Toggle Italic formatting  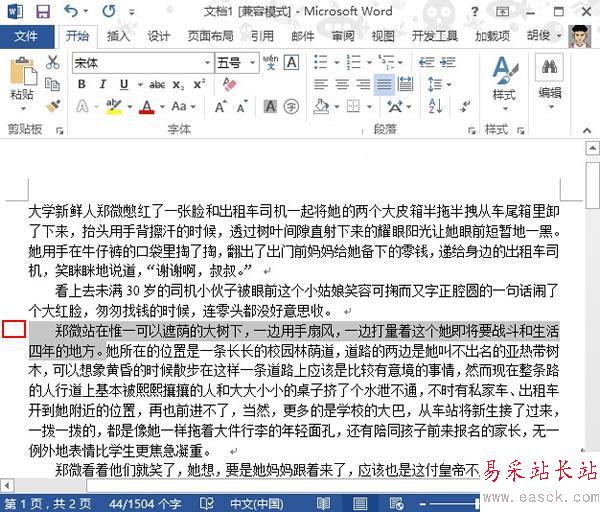103,84
